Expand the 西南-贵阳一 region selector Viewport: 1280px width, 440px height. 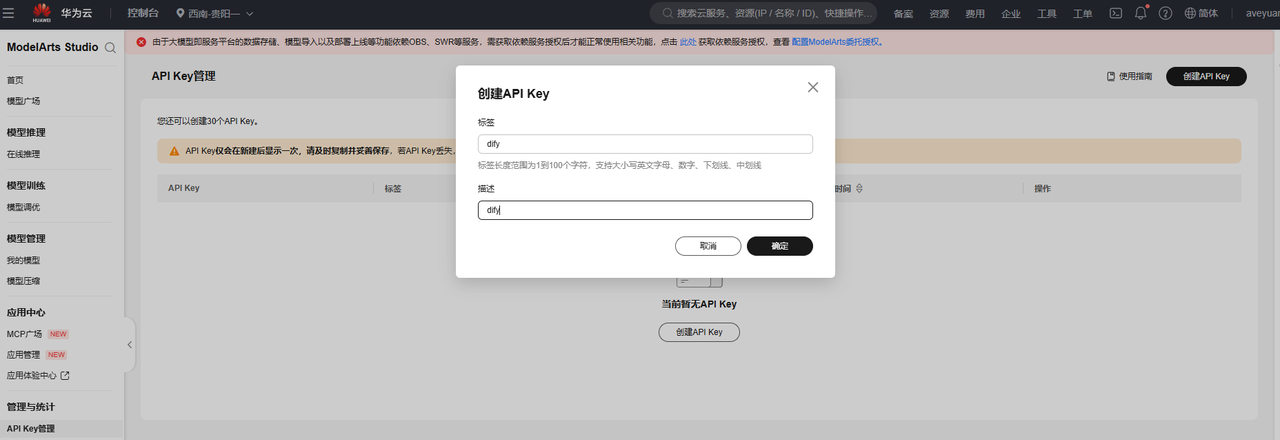click(x=215, y=14)
